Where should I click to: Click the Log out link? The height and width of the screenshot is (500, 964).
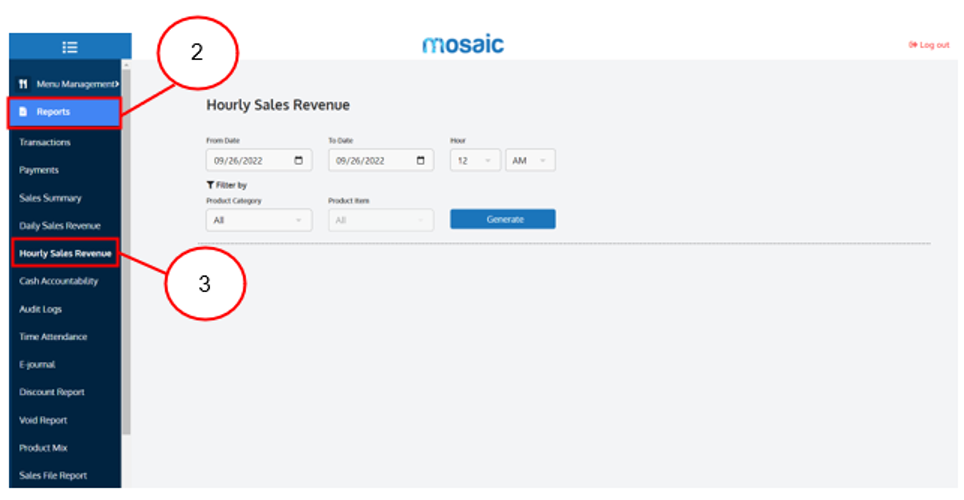[929, 45]
